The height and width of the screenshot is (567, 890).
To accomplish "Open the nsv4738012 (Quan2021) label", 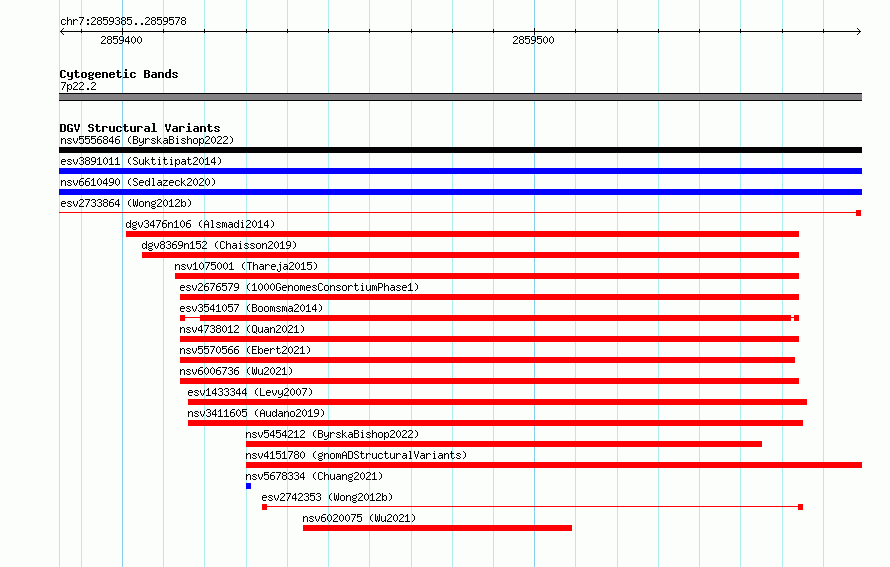I will point(242,329).
